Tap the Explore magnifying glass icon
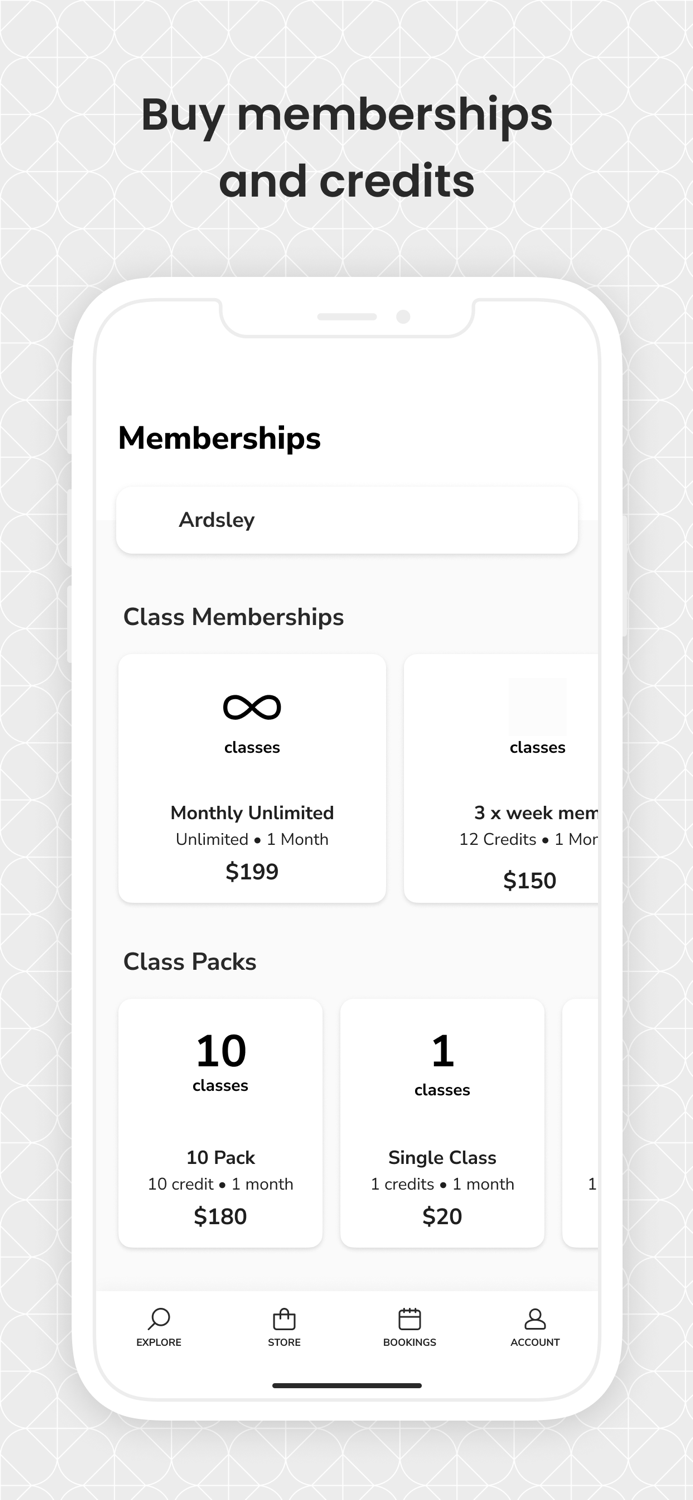The width and height of the screenshot is (693, 1500). pos(159,1319)
